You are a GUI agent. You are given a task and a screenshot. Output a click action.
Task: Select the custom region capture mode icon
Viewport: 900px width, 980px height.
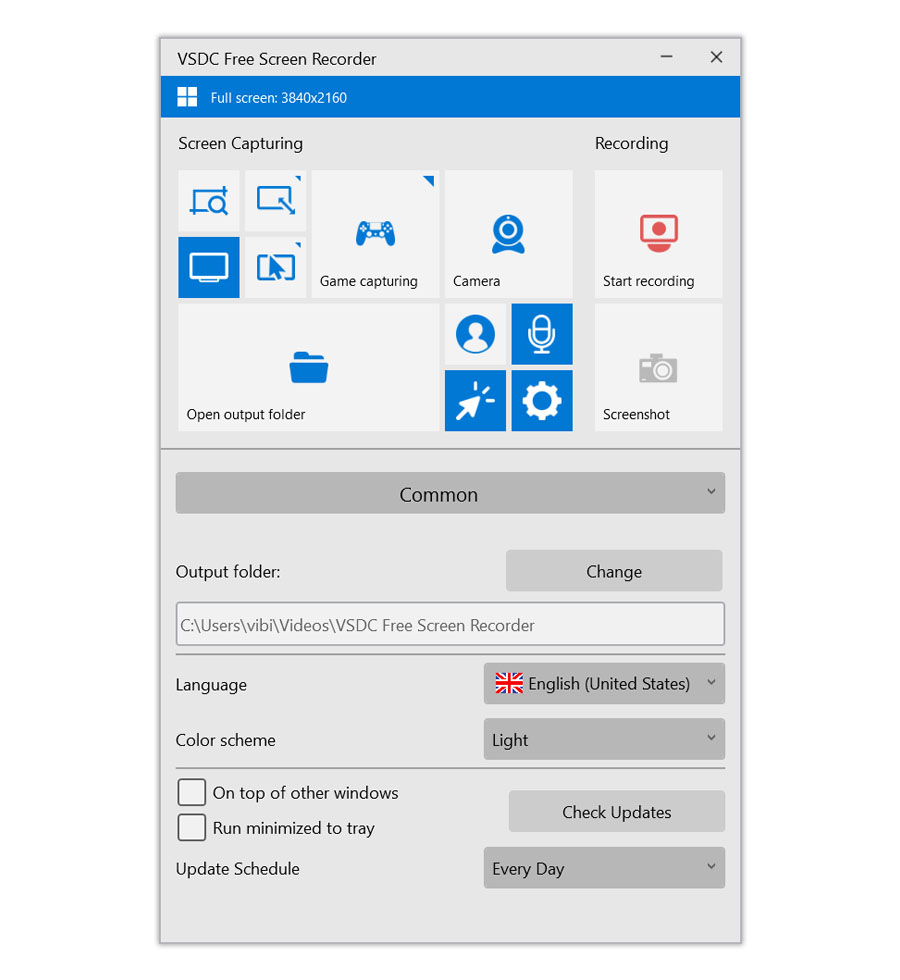coord(209,201)
